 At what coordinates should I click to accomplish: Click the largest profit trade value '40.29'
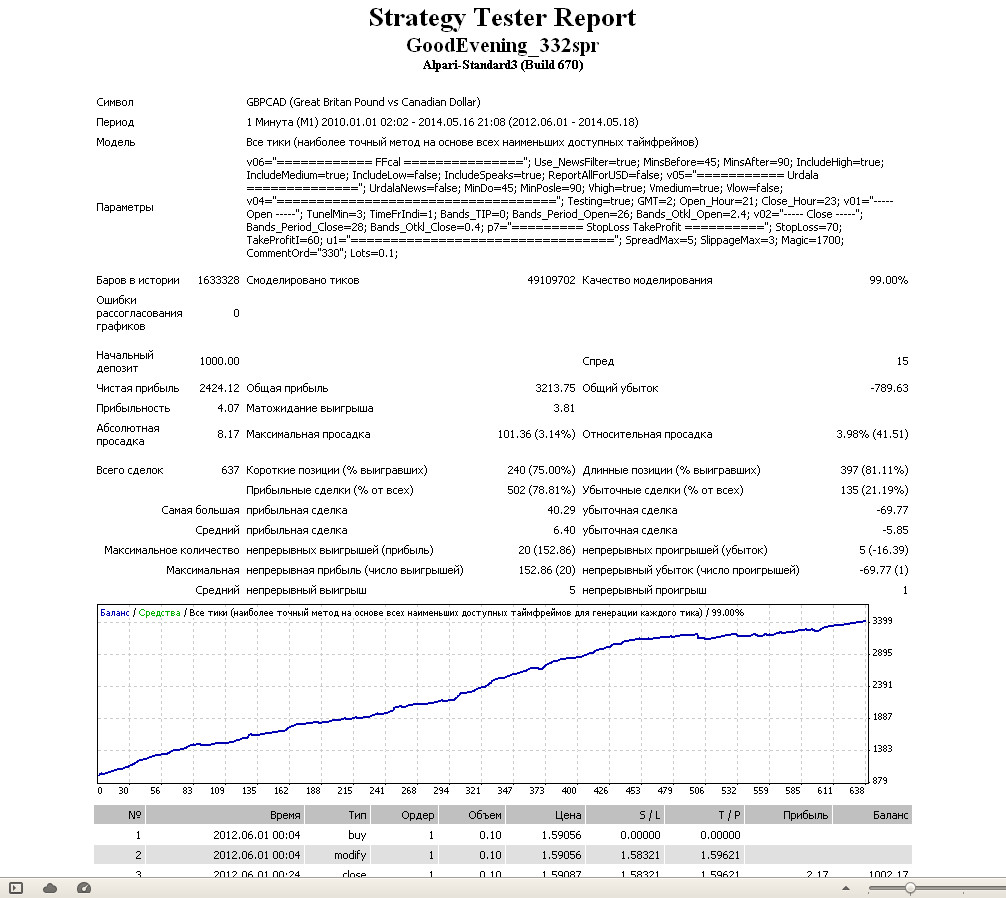coord(561,510)
